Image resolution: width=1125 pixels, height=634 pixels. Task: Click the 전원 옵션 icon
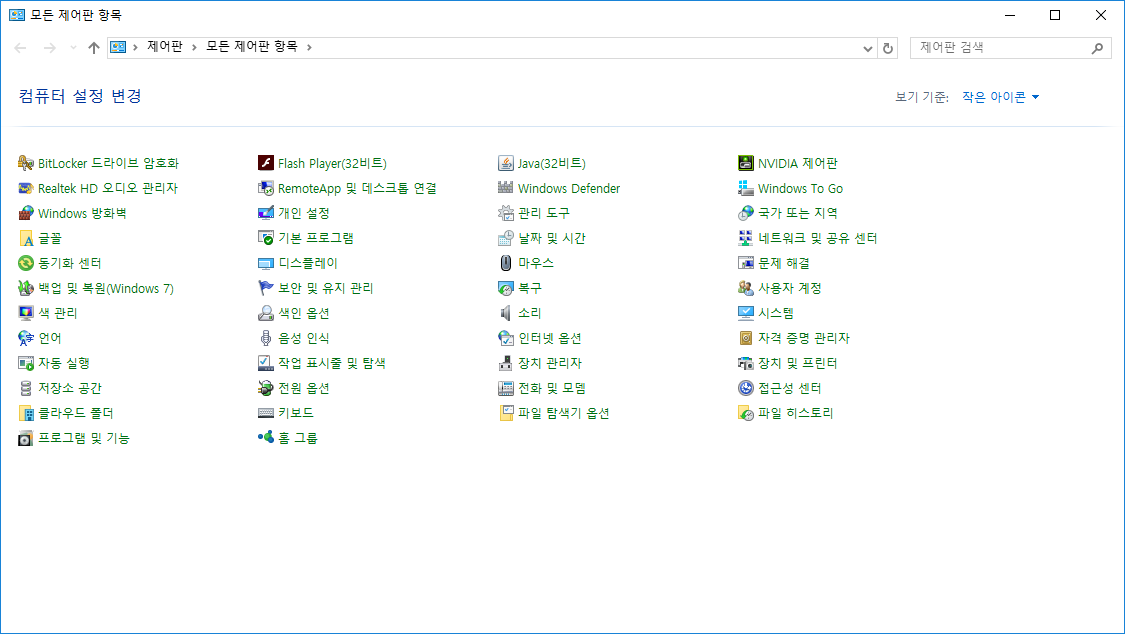coord(266,388)
